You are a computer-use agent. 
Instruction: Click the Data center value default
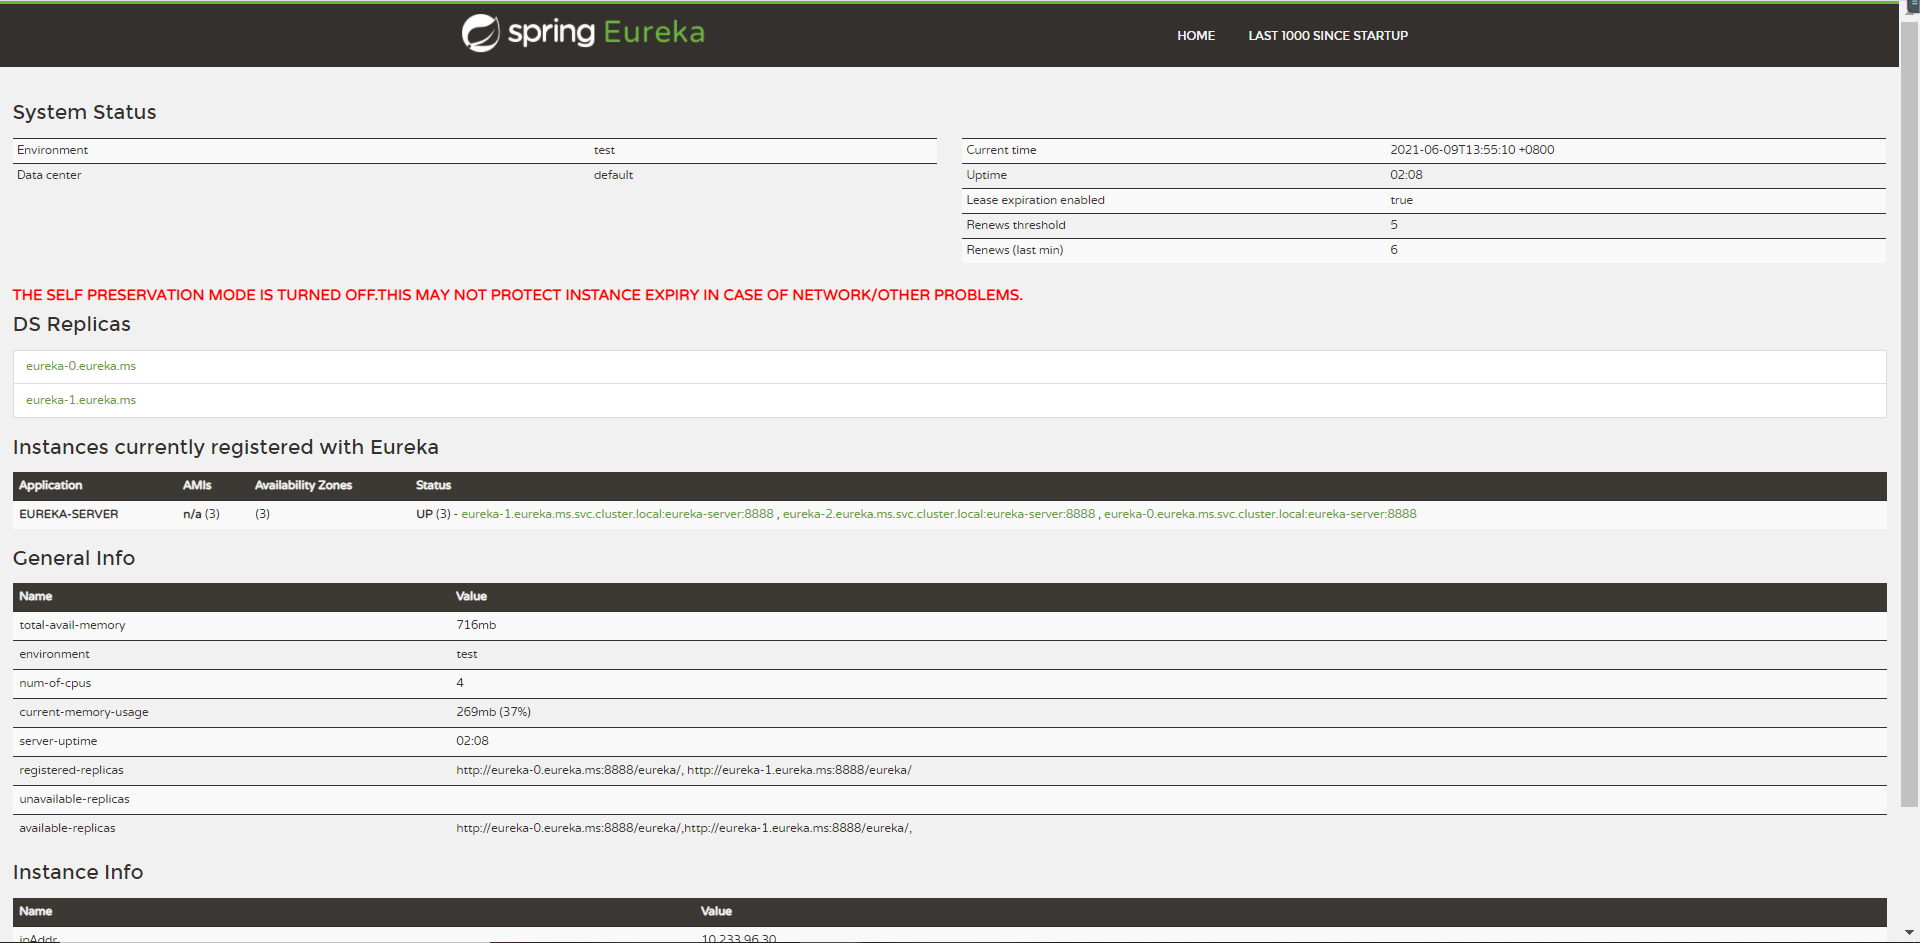(613, 175)
